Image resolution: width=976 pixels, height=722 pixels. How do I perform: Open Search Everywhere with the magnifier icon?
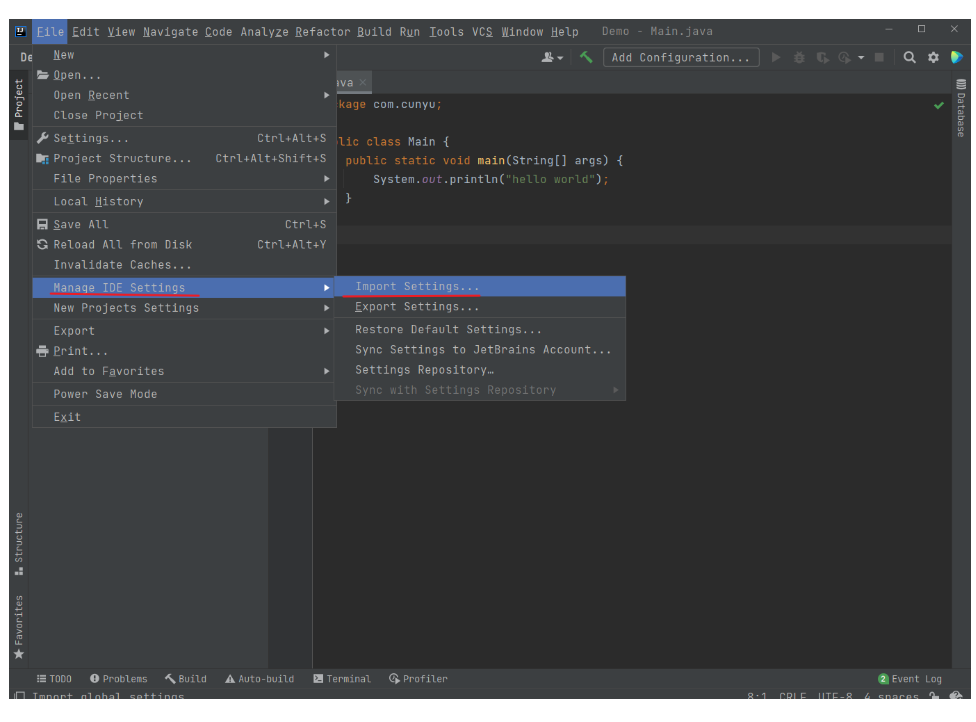point(908,57)
